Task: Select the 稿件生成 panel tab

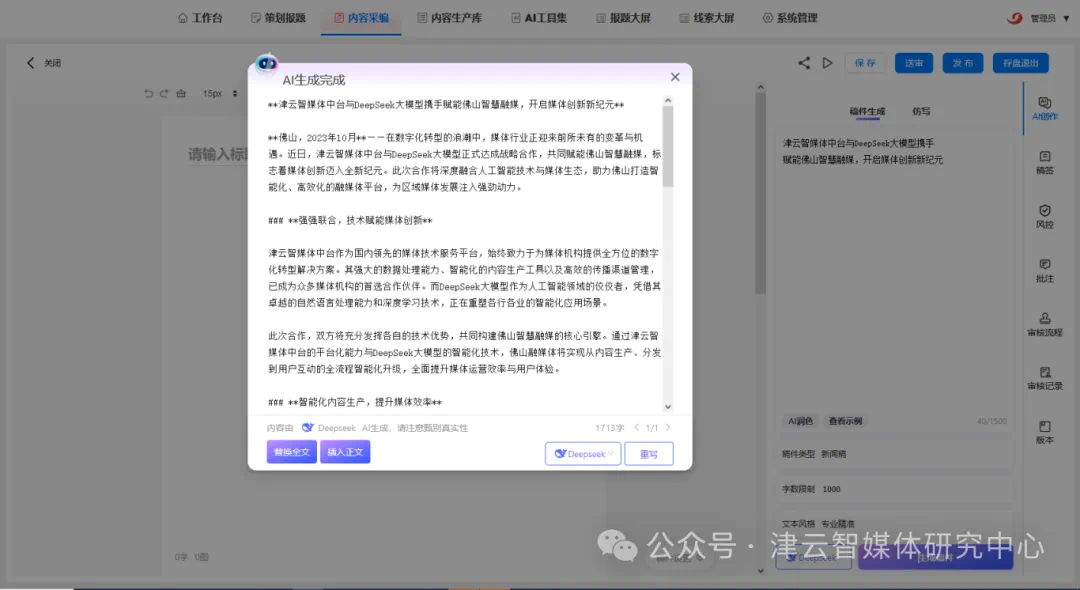Action: tap(867, 111)
